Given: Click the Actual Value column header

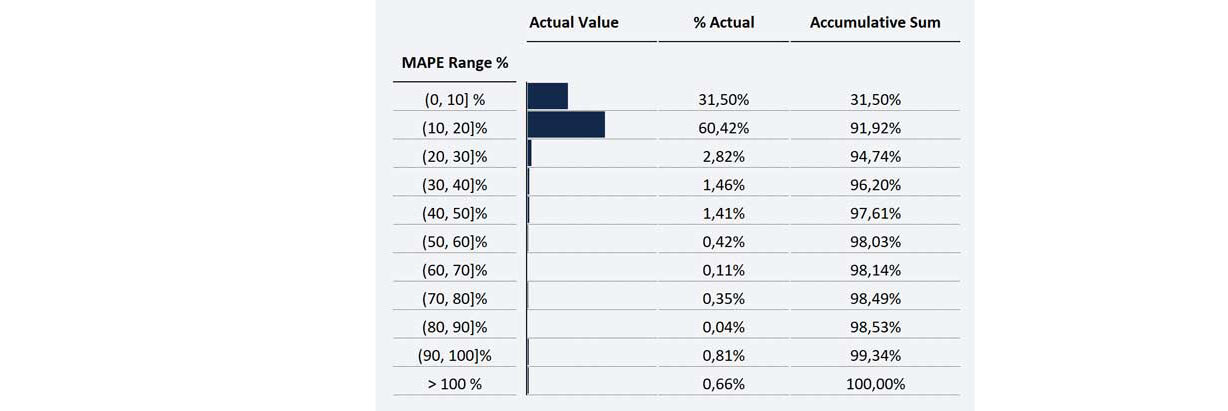Looking at the screenshot, I should click(x=574, y=22).
